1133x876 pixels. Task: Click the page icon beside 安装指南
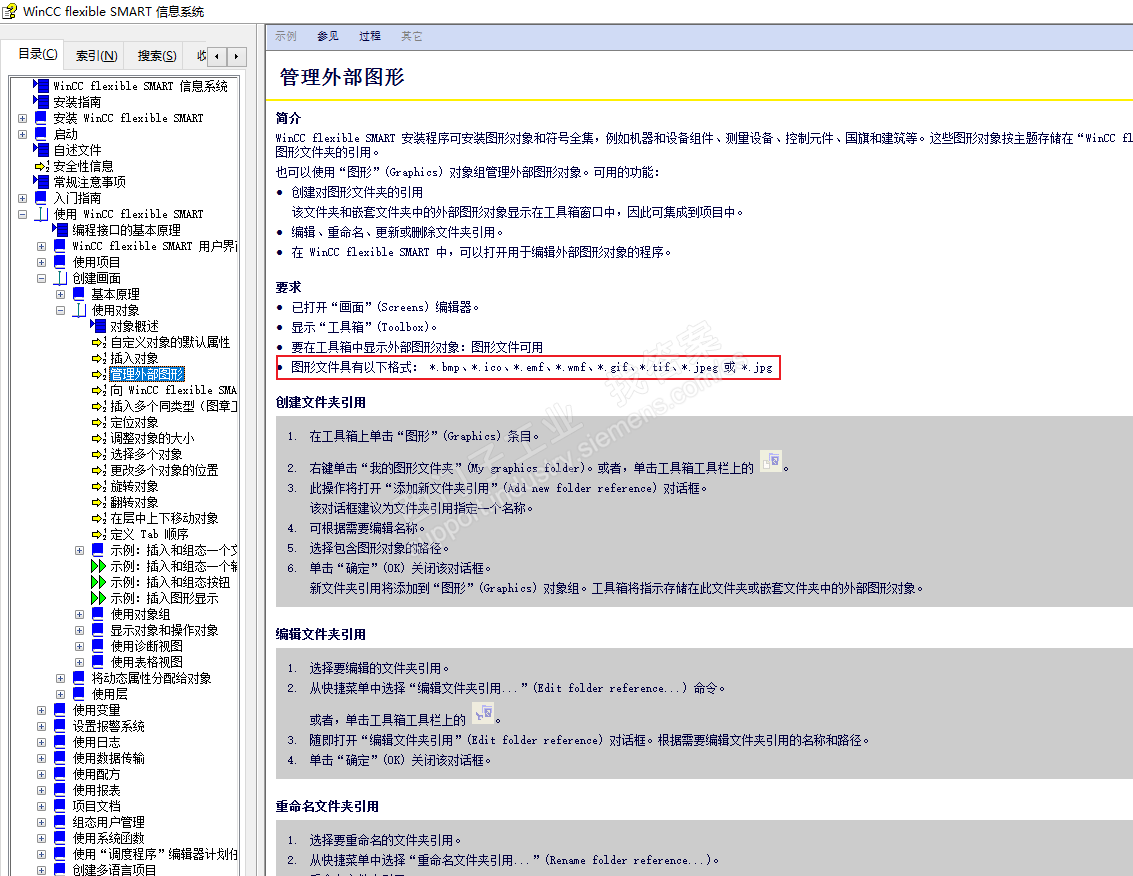pyautogui.click(x=41, y=102)
